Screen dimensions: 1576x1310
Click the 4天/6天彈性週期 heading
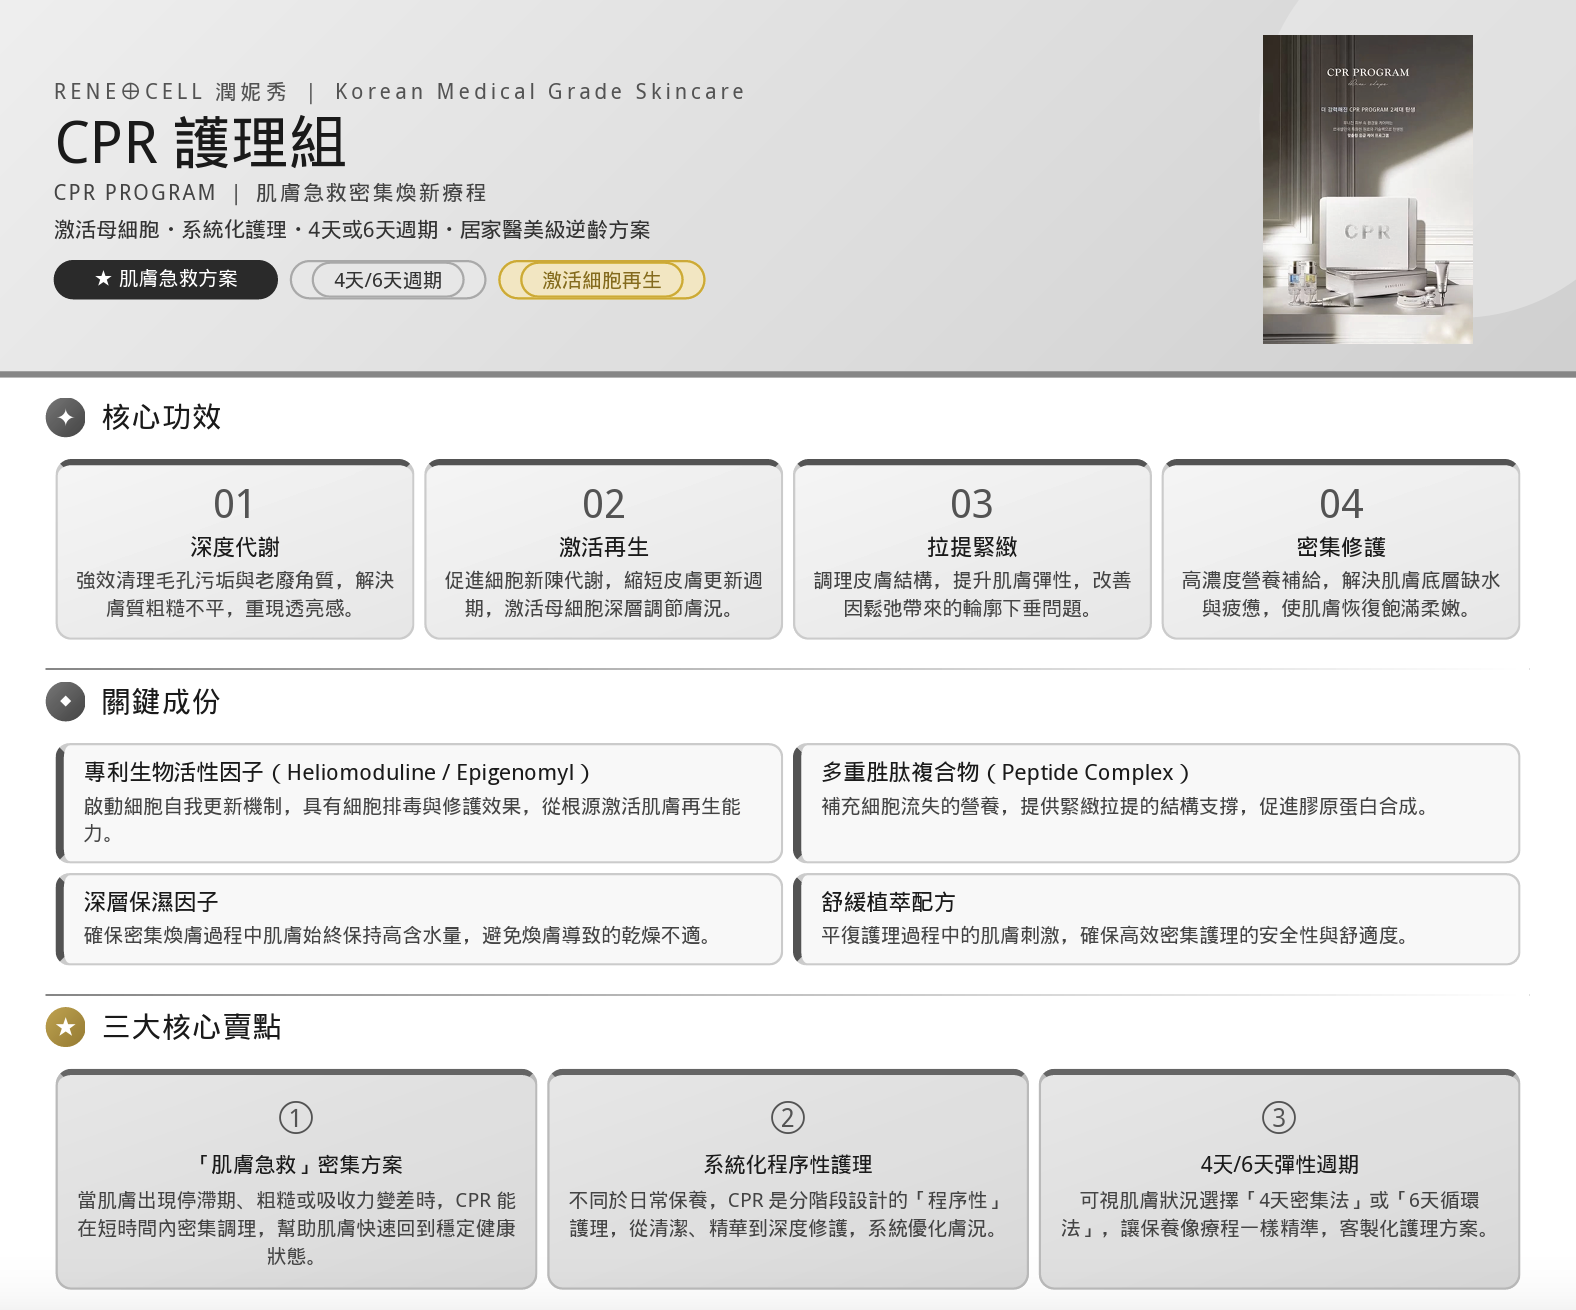tap(1279, 1165)
